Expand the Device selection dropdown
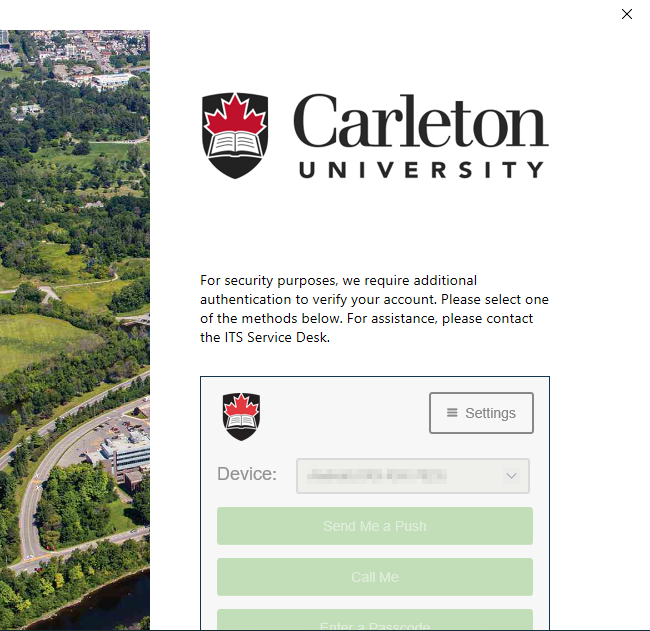Image resolution: width=650 pixels, height=631 pixels. click(412, 476)
